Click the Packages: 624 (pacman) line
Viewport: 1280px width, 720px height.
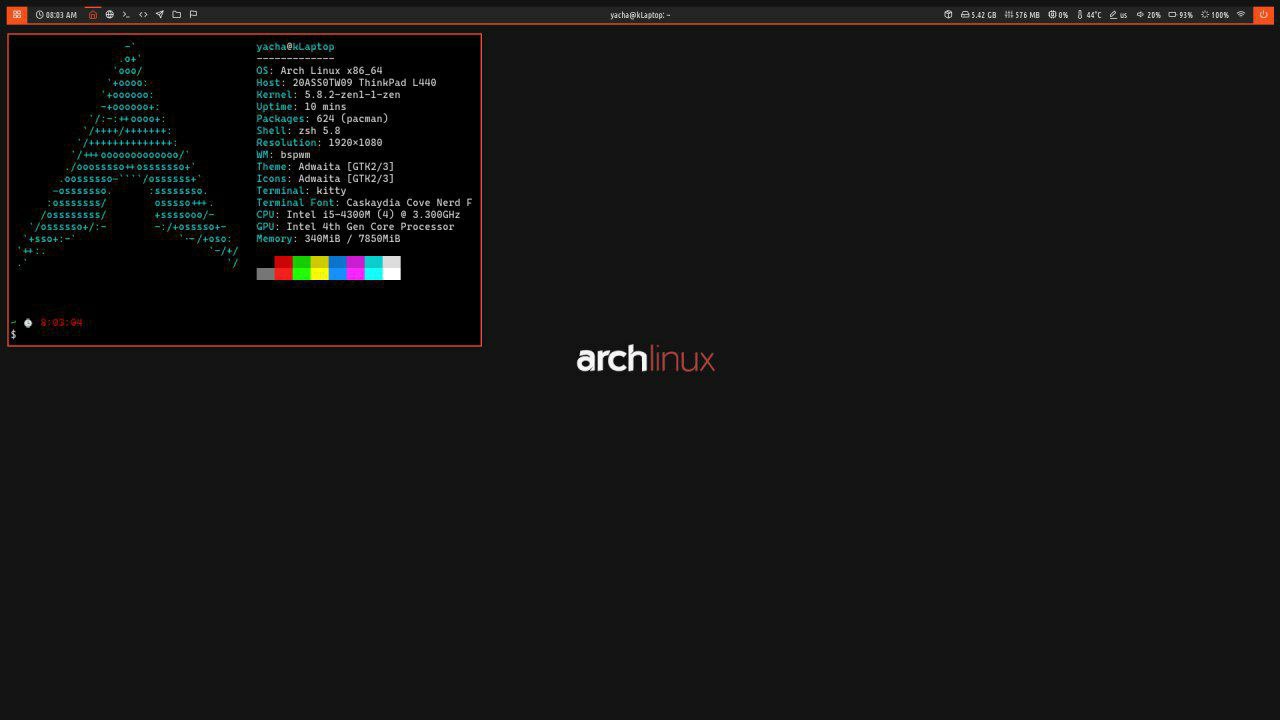[322, 119]
